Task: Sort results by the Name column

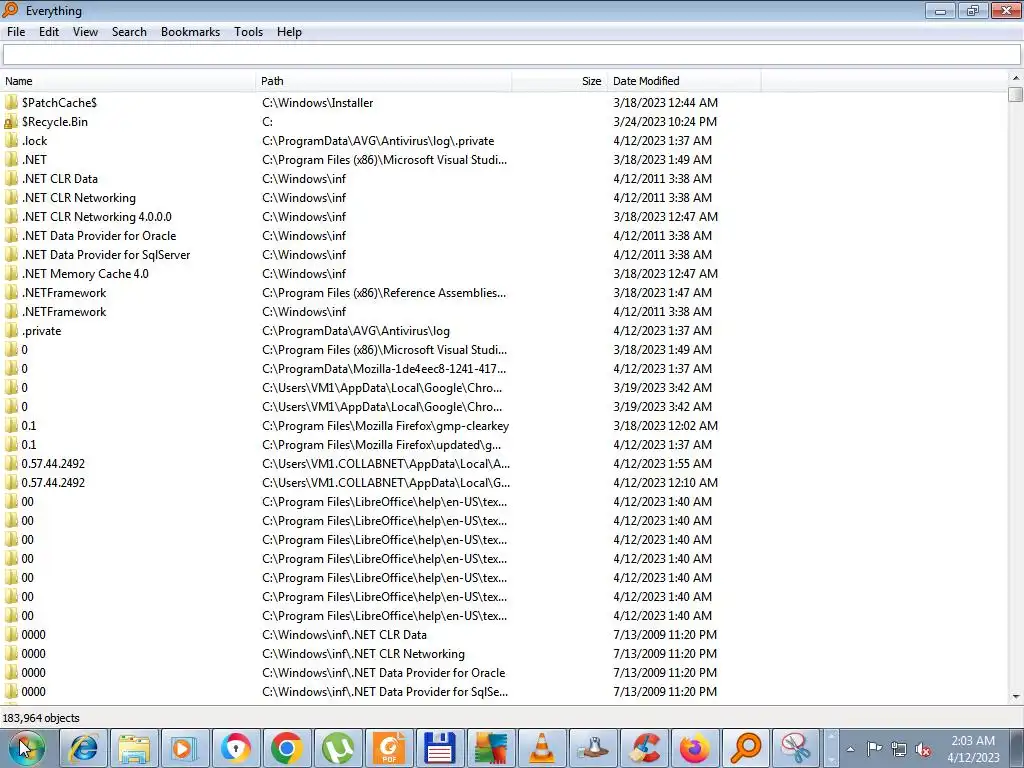Action: 128,81
